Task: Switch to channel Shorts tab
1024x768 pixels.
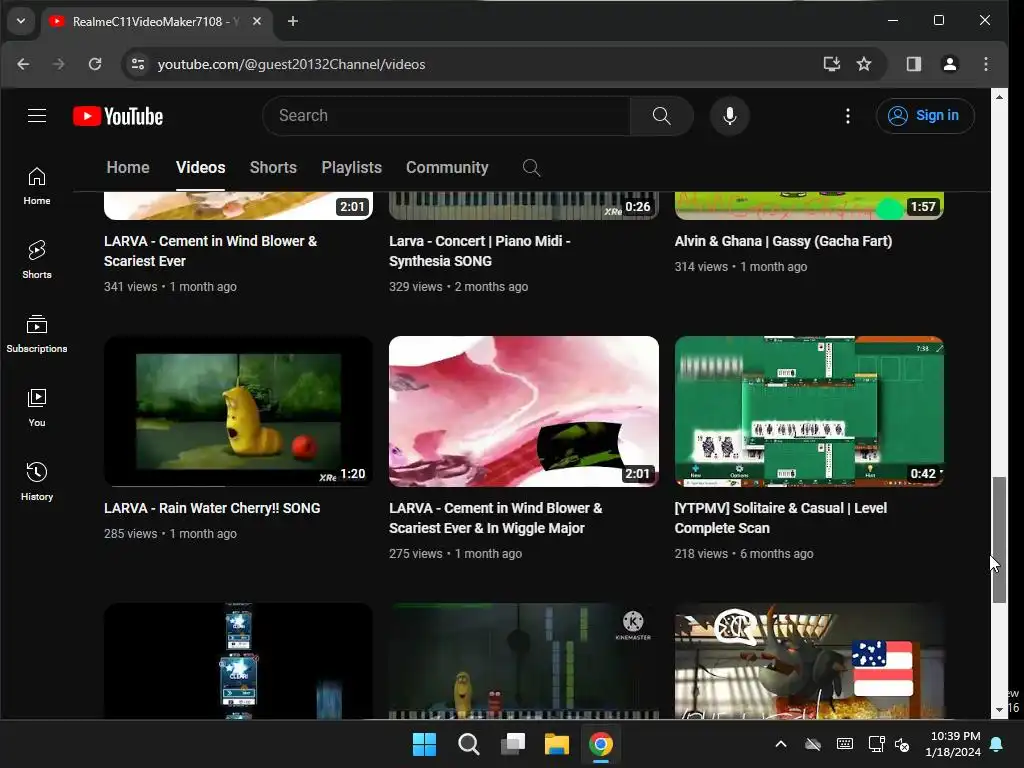Action: pyautogui.click(x=273, y=168)
